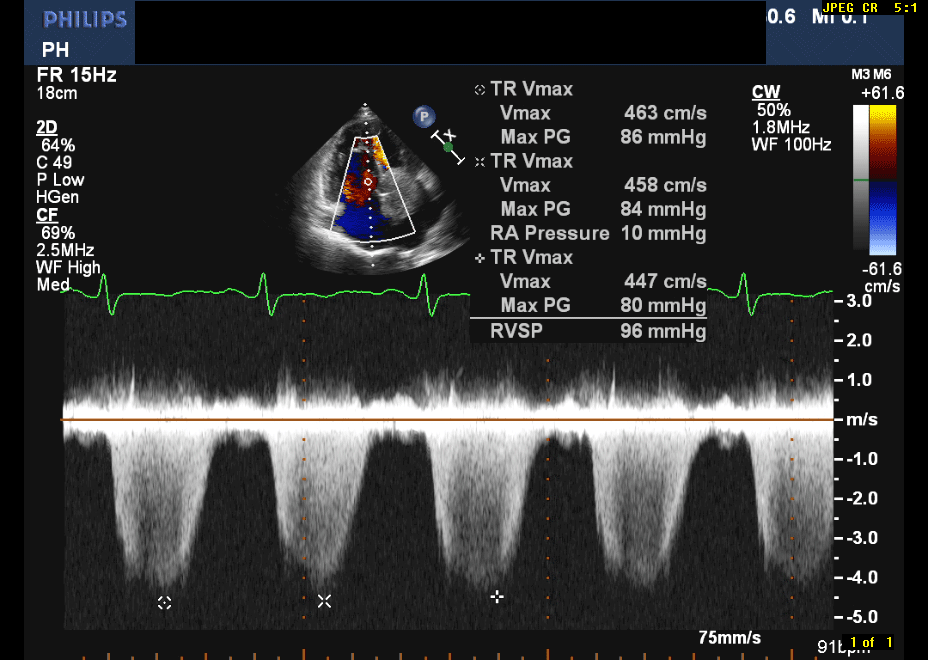Click the '1 of 1' image counter
This screenshot has width=928, height=660.
(x=869, y=642)
